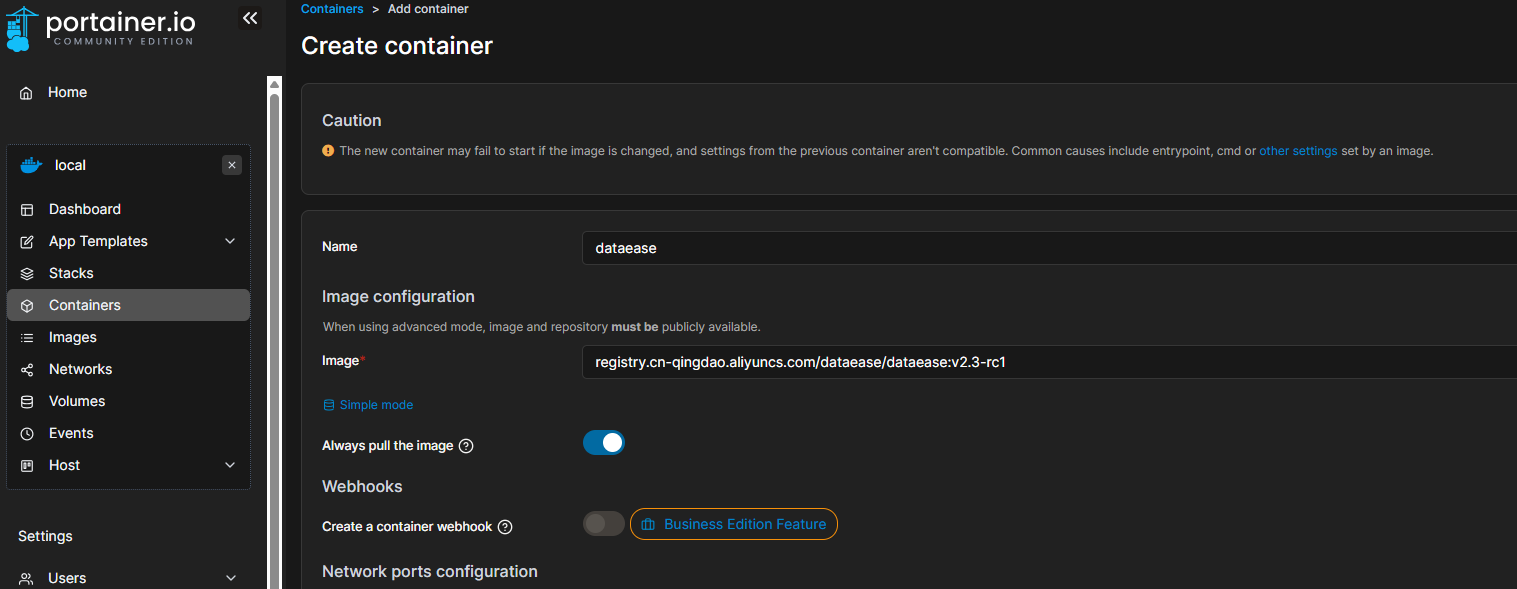The width and height of the screenshot is (1517, 589).
Task: Open help tooltip for Always pull the image
Action: pyautogui.click(x=466, y=446)
